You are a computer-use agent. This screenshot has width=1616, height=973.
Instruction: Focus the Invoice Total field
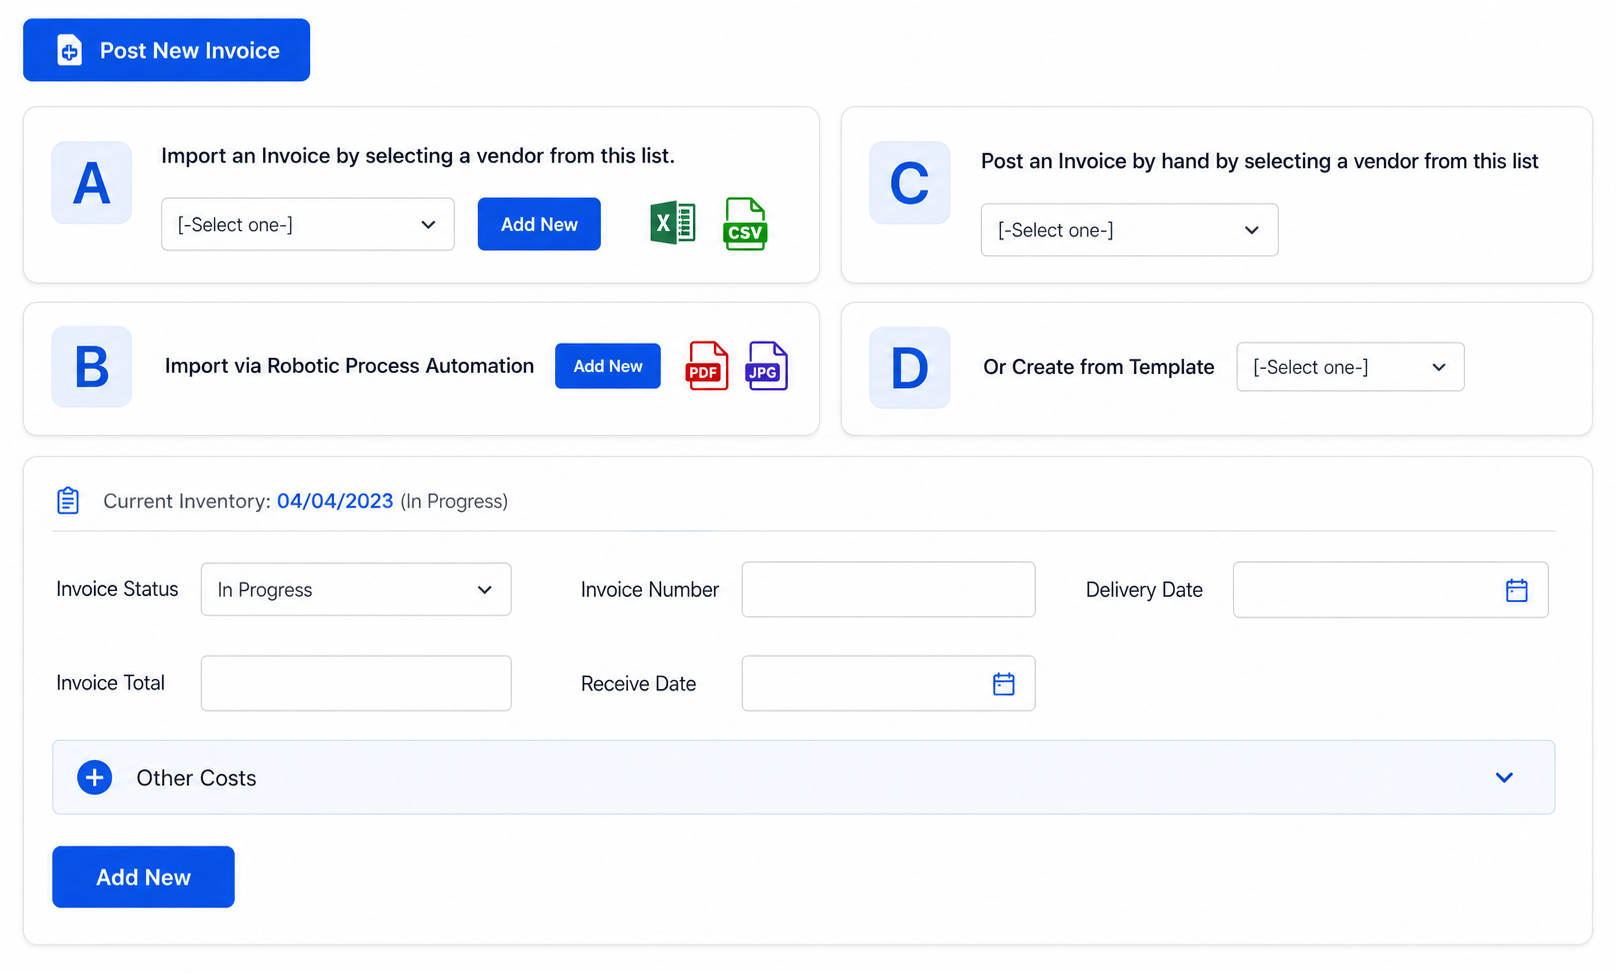click(356, 683)
